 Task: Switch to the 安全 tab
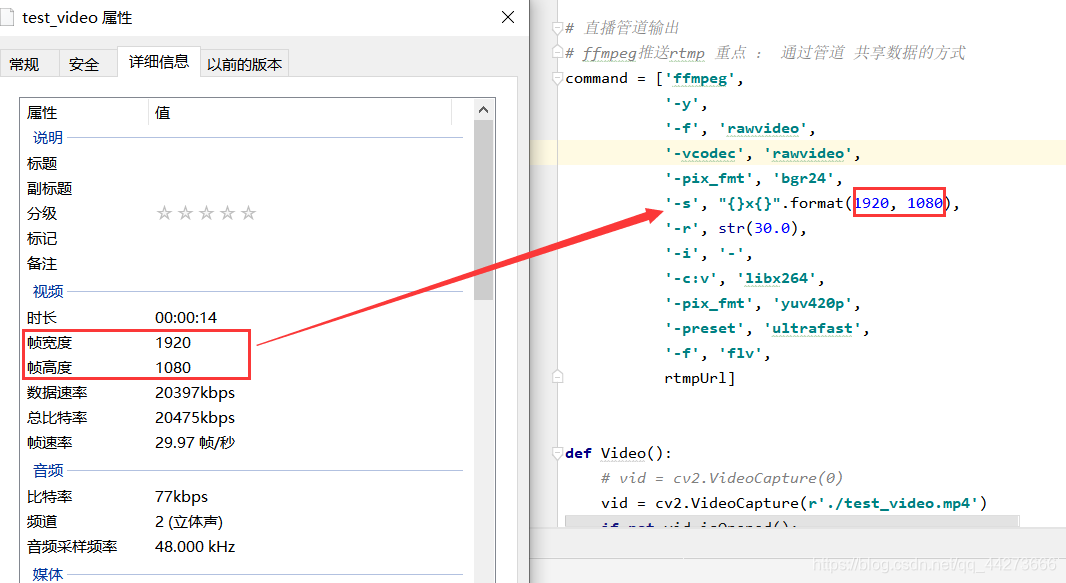pyautogui.click(x=86, y=62)
